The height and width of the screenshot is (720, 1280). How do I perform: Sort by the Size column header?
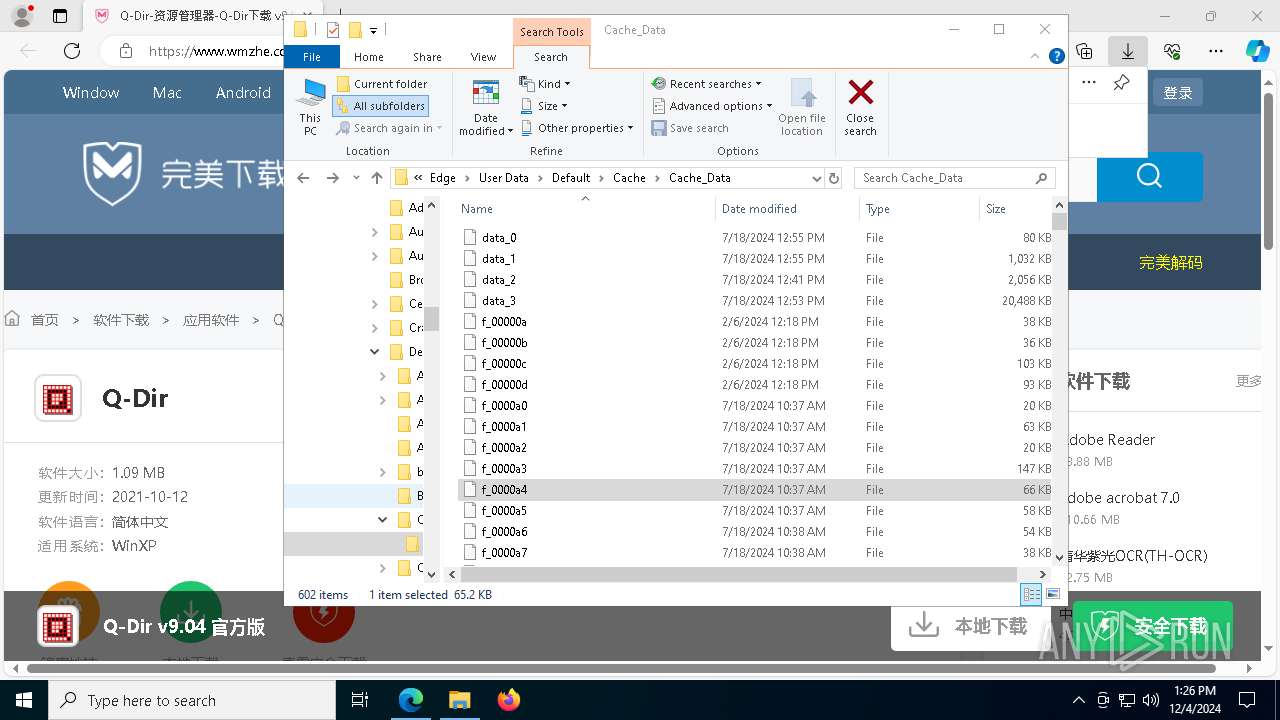(x=1015, y=209)
